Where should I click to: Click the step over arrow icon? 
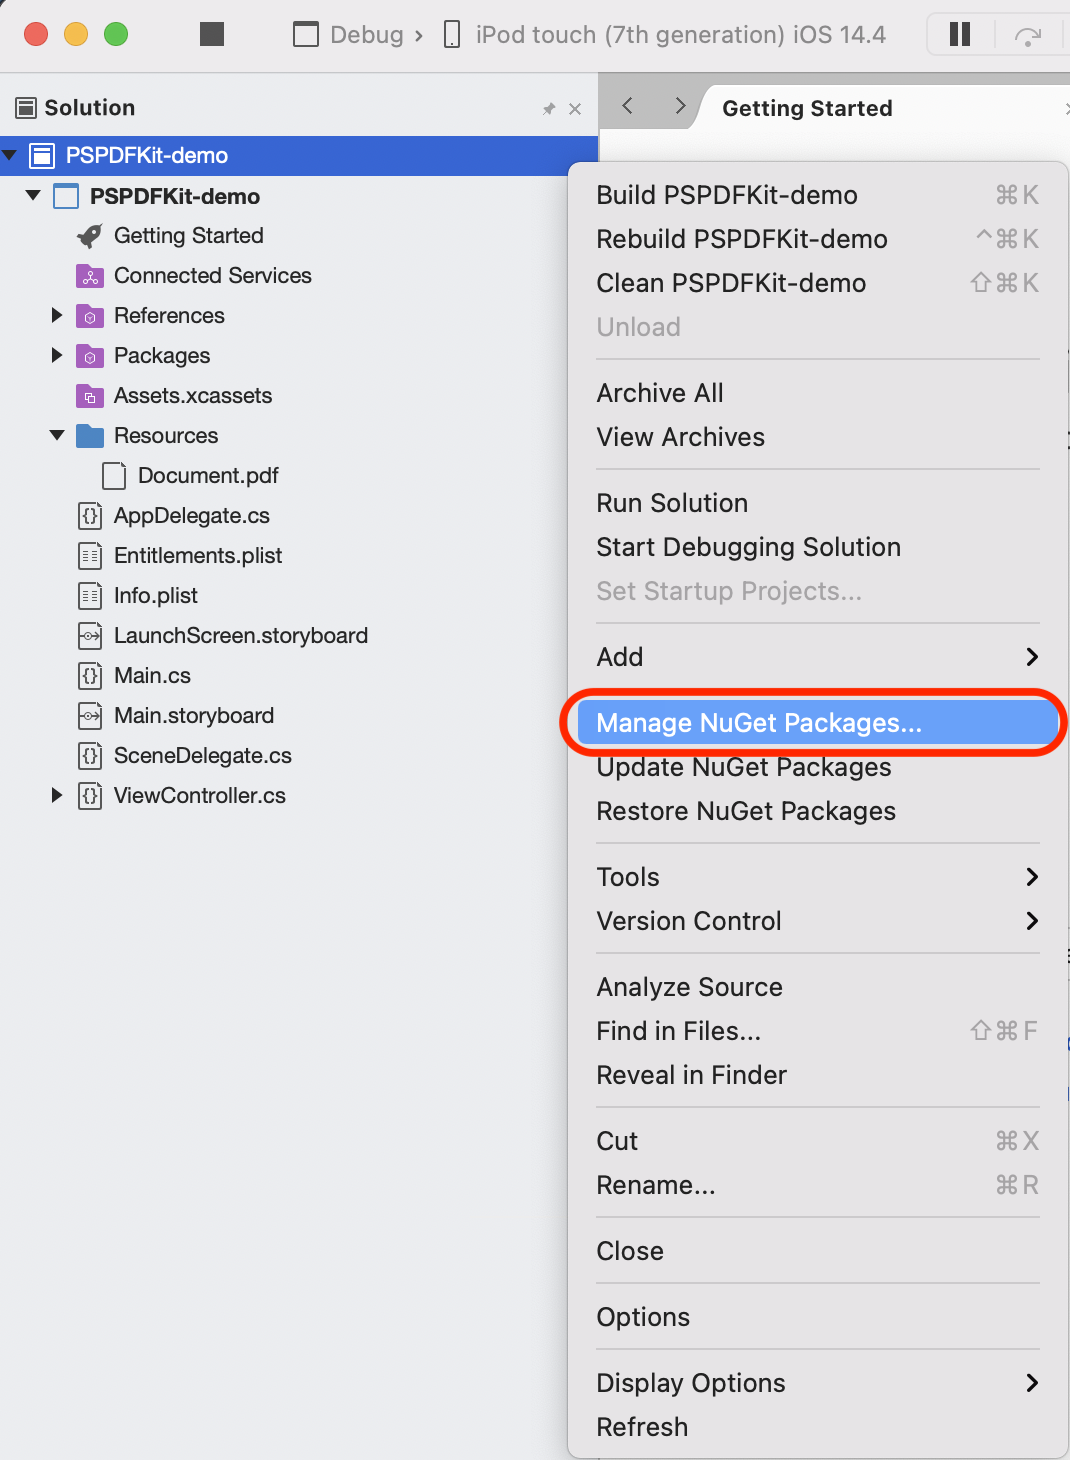click(x=1028, y=37)
